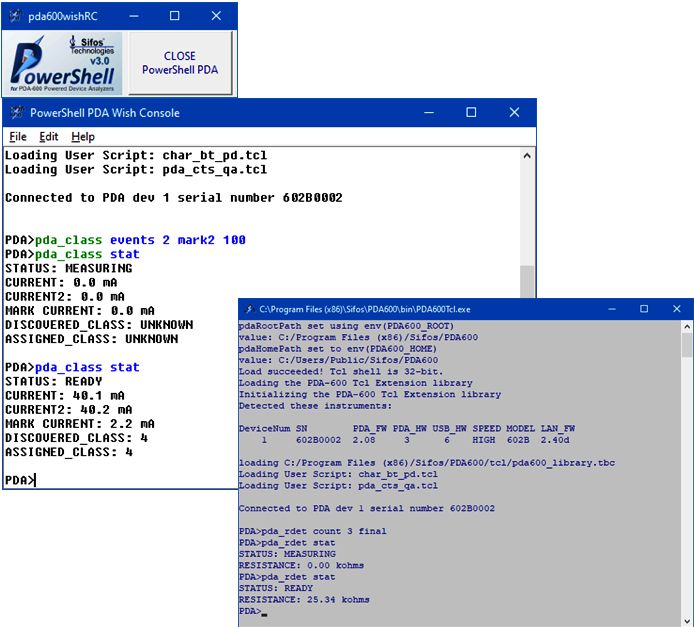
Task: Click Wish Console scrollbar up arrow
Action: pos(527,156)
